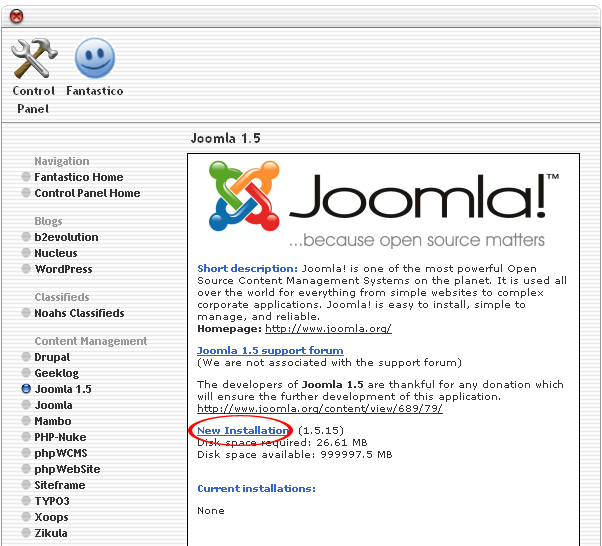The width and height of the screenshot is (602, 546).
Task: Open Xoops sidebar entry
Action: tap(51, 517)
